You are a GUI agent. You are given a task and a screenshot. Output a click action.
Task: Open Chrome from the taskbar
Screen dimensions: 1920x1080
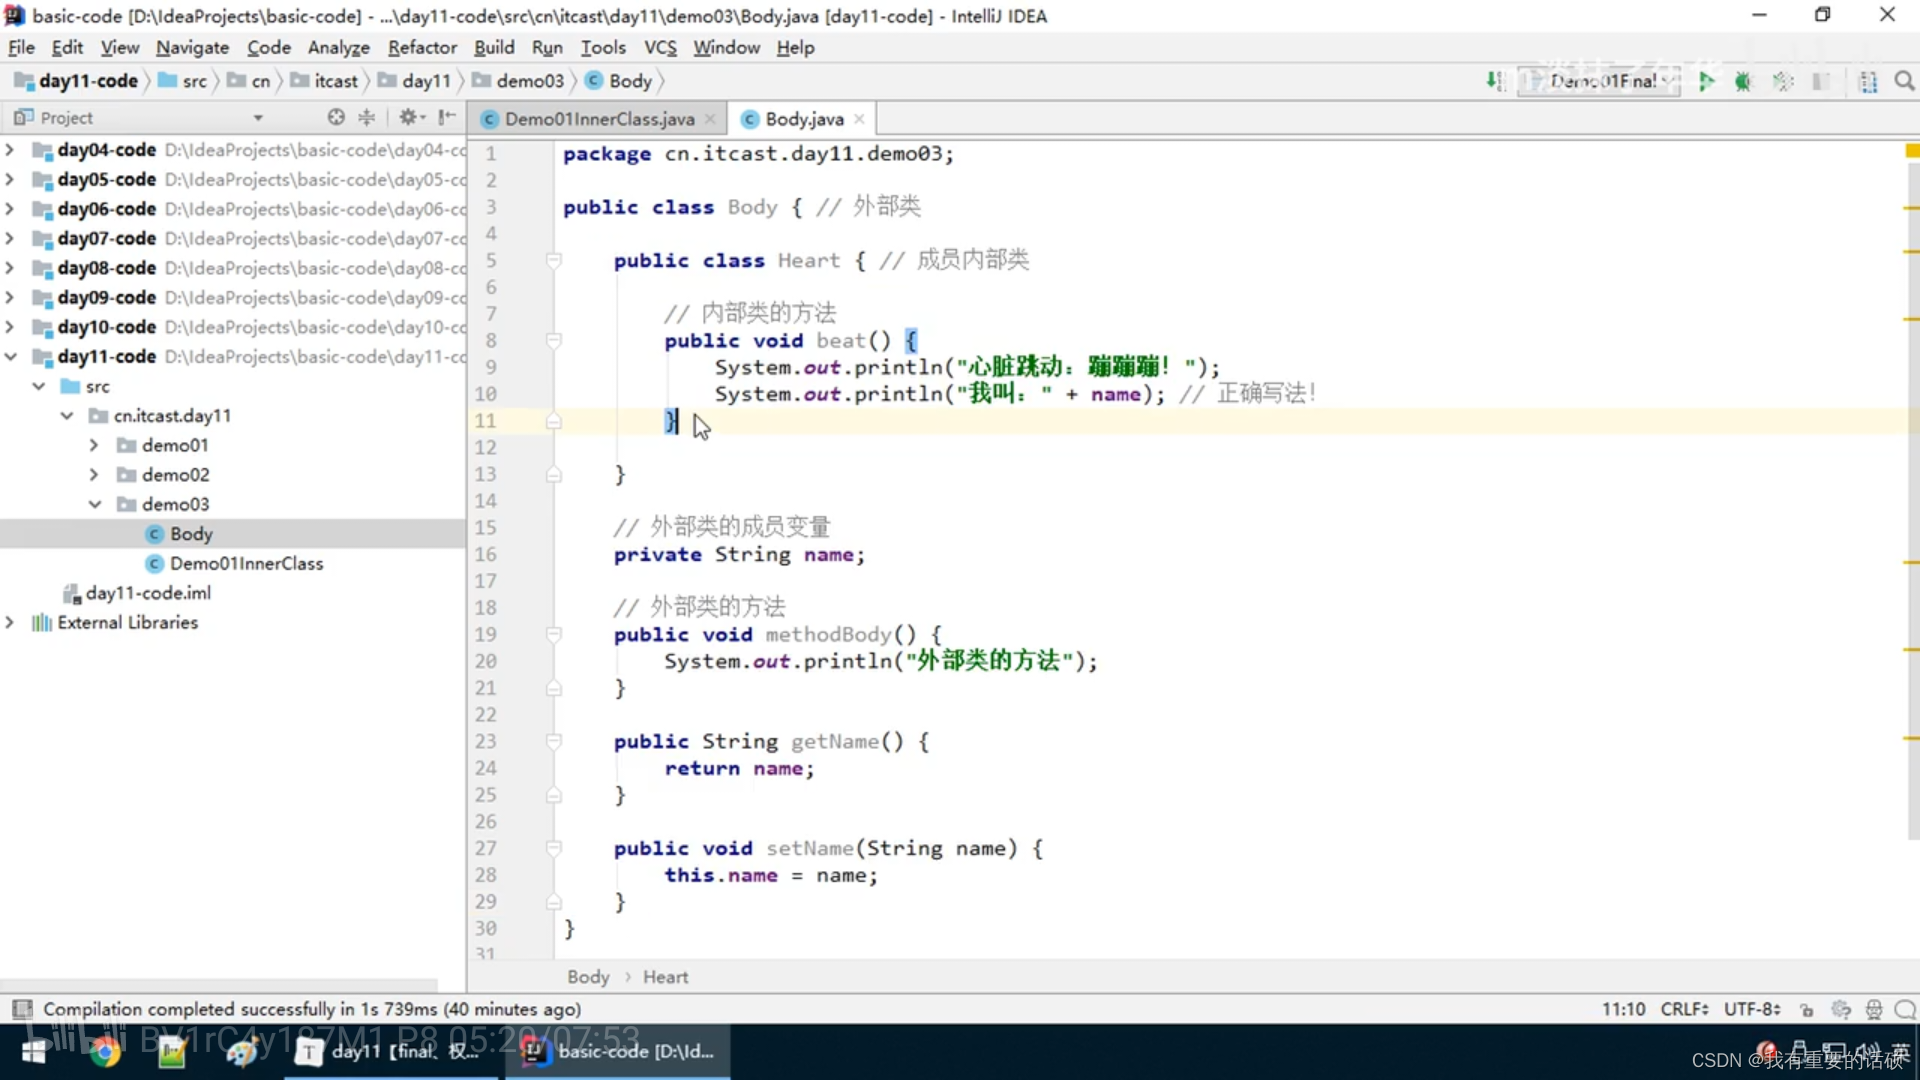(104, 1052)
